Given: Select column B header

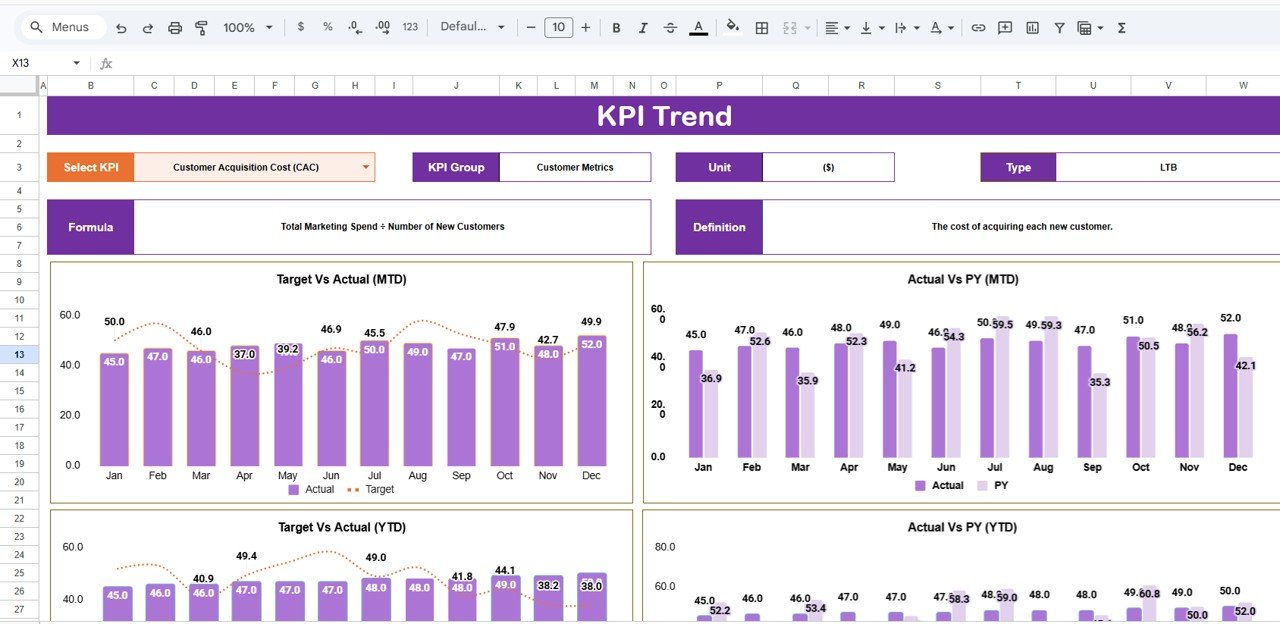Looking at the screenshot, I should pyautogui.click(x=91, y=86).
